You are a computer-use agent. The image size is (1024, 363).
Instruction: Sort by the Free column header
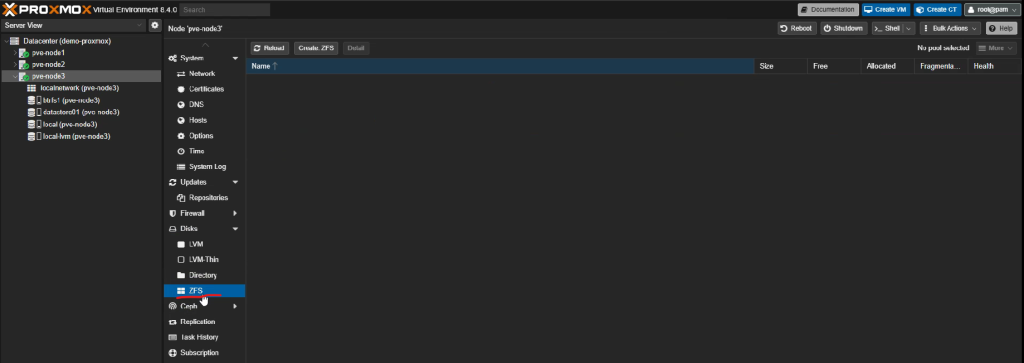(834, 66)
